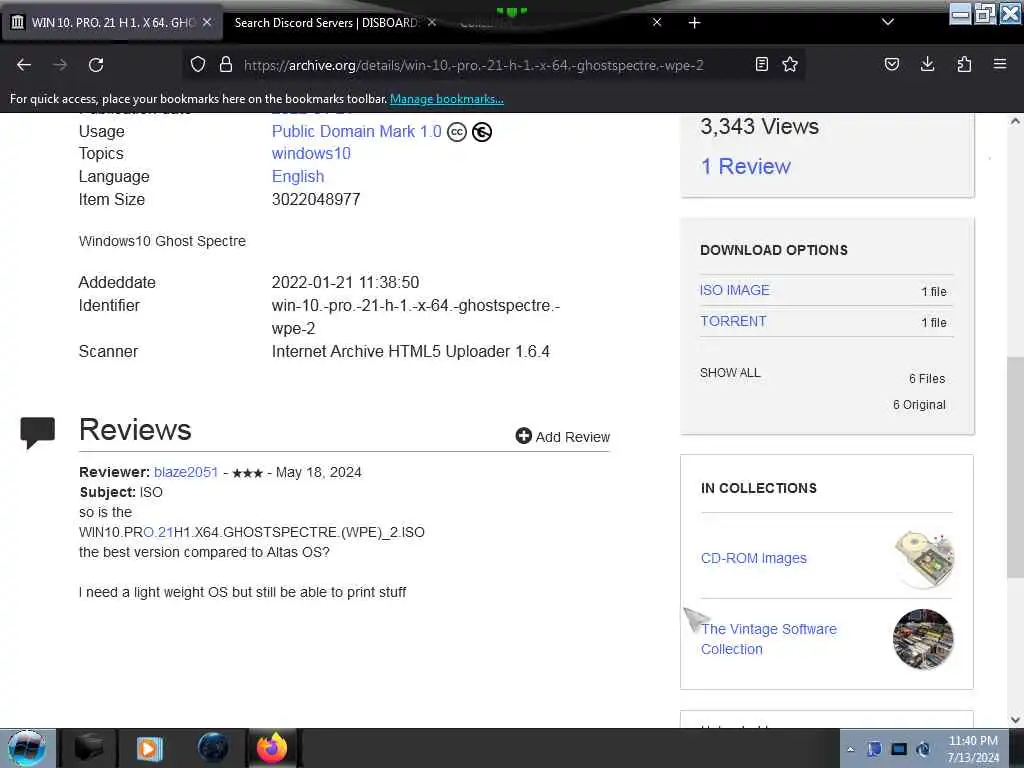Open a new browser tab
The image size is (1024, 768).
click(695, 23)
